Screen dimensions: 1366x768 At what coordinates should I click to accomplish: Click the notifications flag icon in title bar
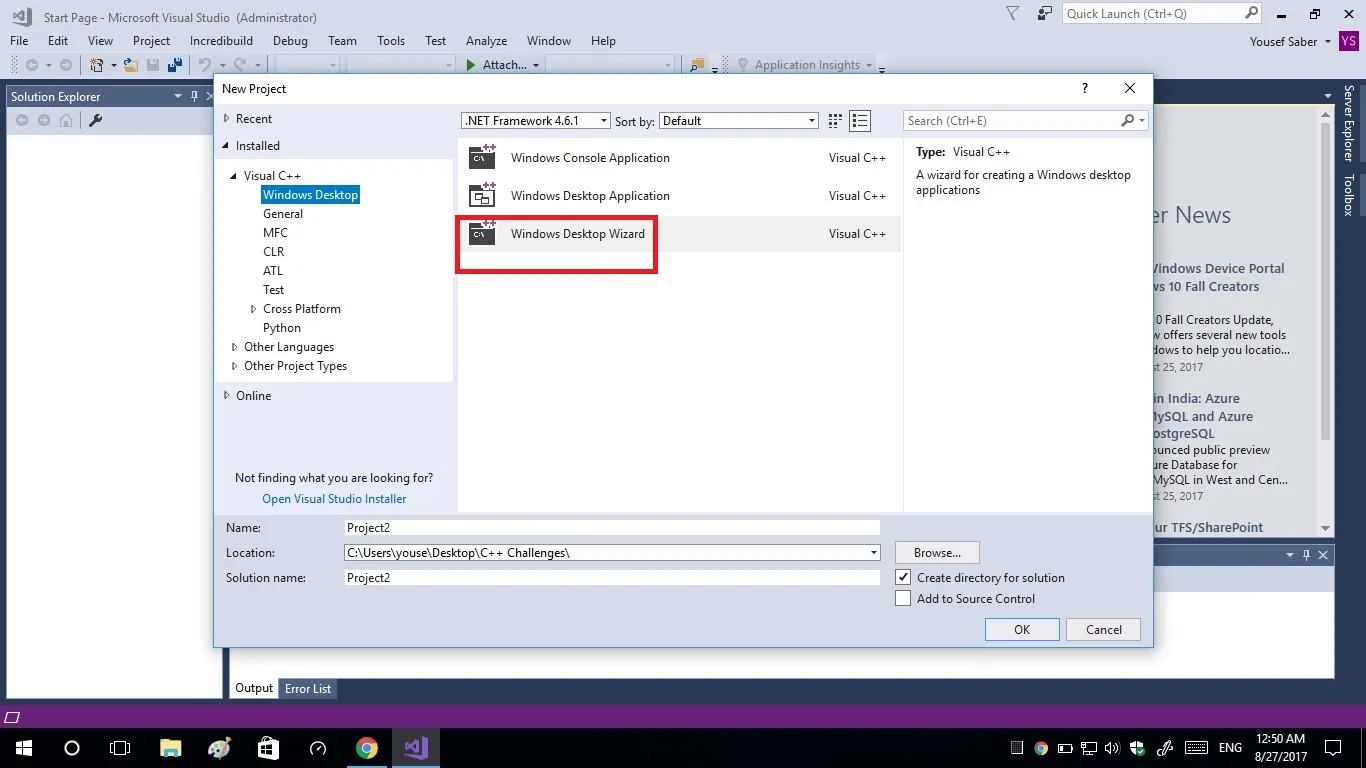[x=1013, y=14]
